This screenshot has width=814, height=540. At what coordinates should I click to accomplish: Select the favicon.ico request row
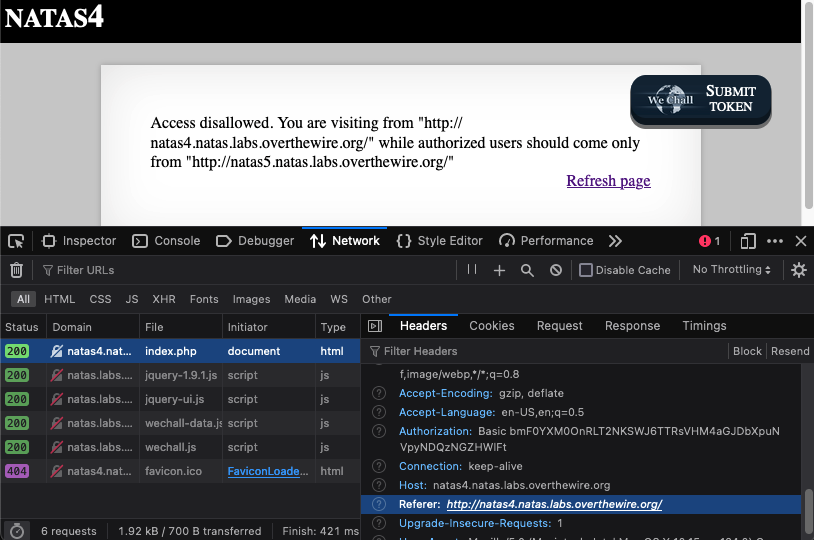click(x=180, y=471)
